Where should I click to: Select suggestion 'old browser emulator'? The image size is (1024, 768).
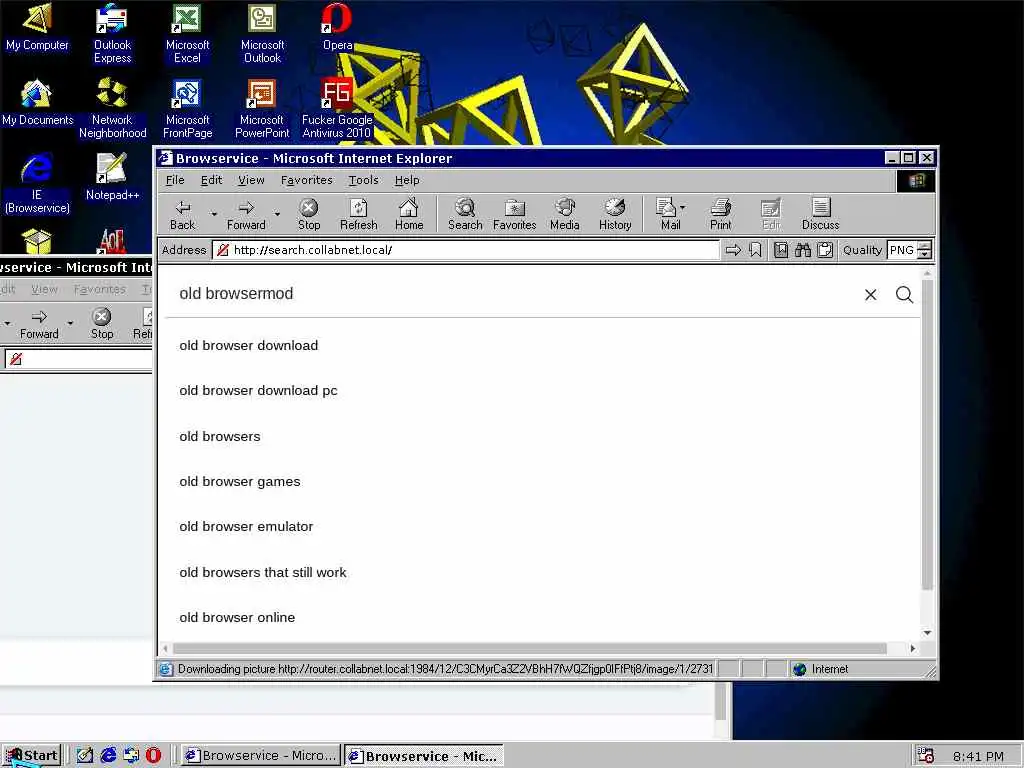pyautogui.click(x=246, y=526)
